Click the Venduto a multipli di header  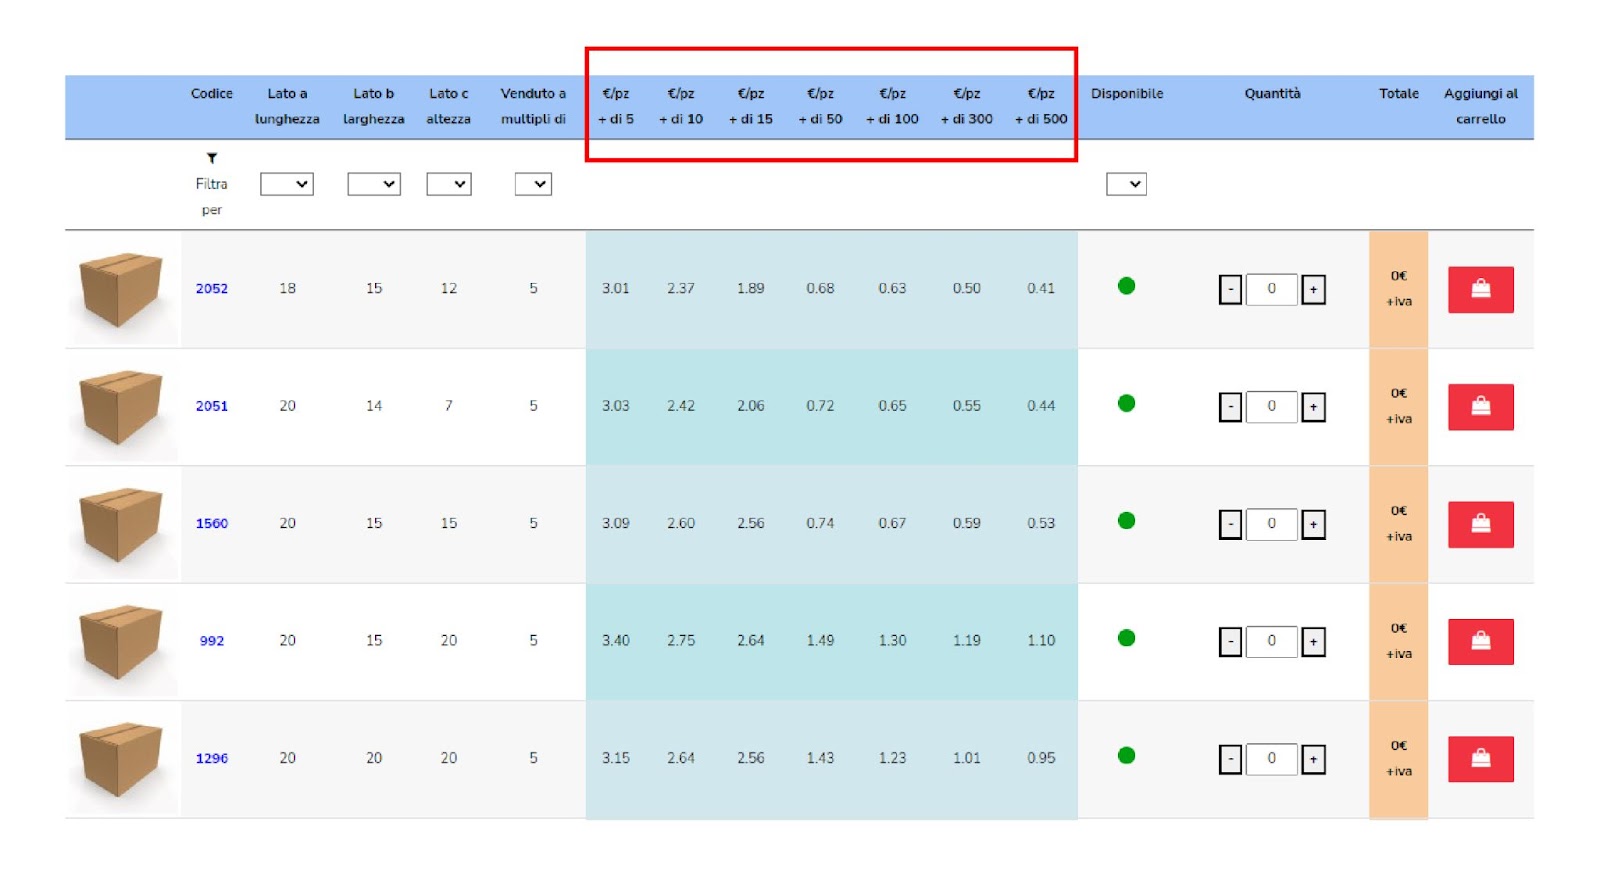[533, 106]
